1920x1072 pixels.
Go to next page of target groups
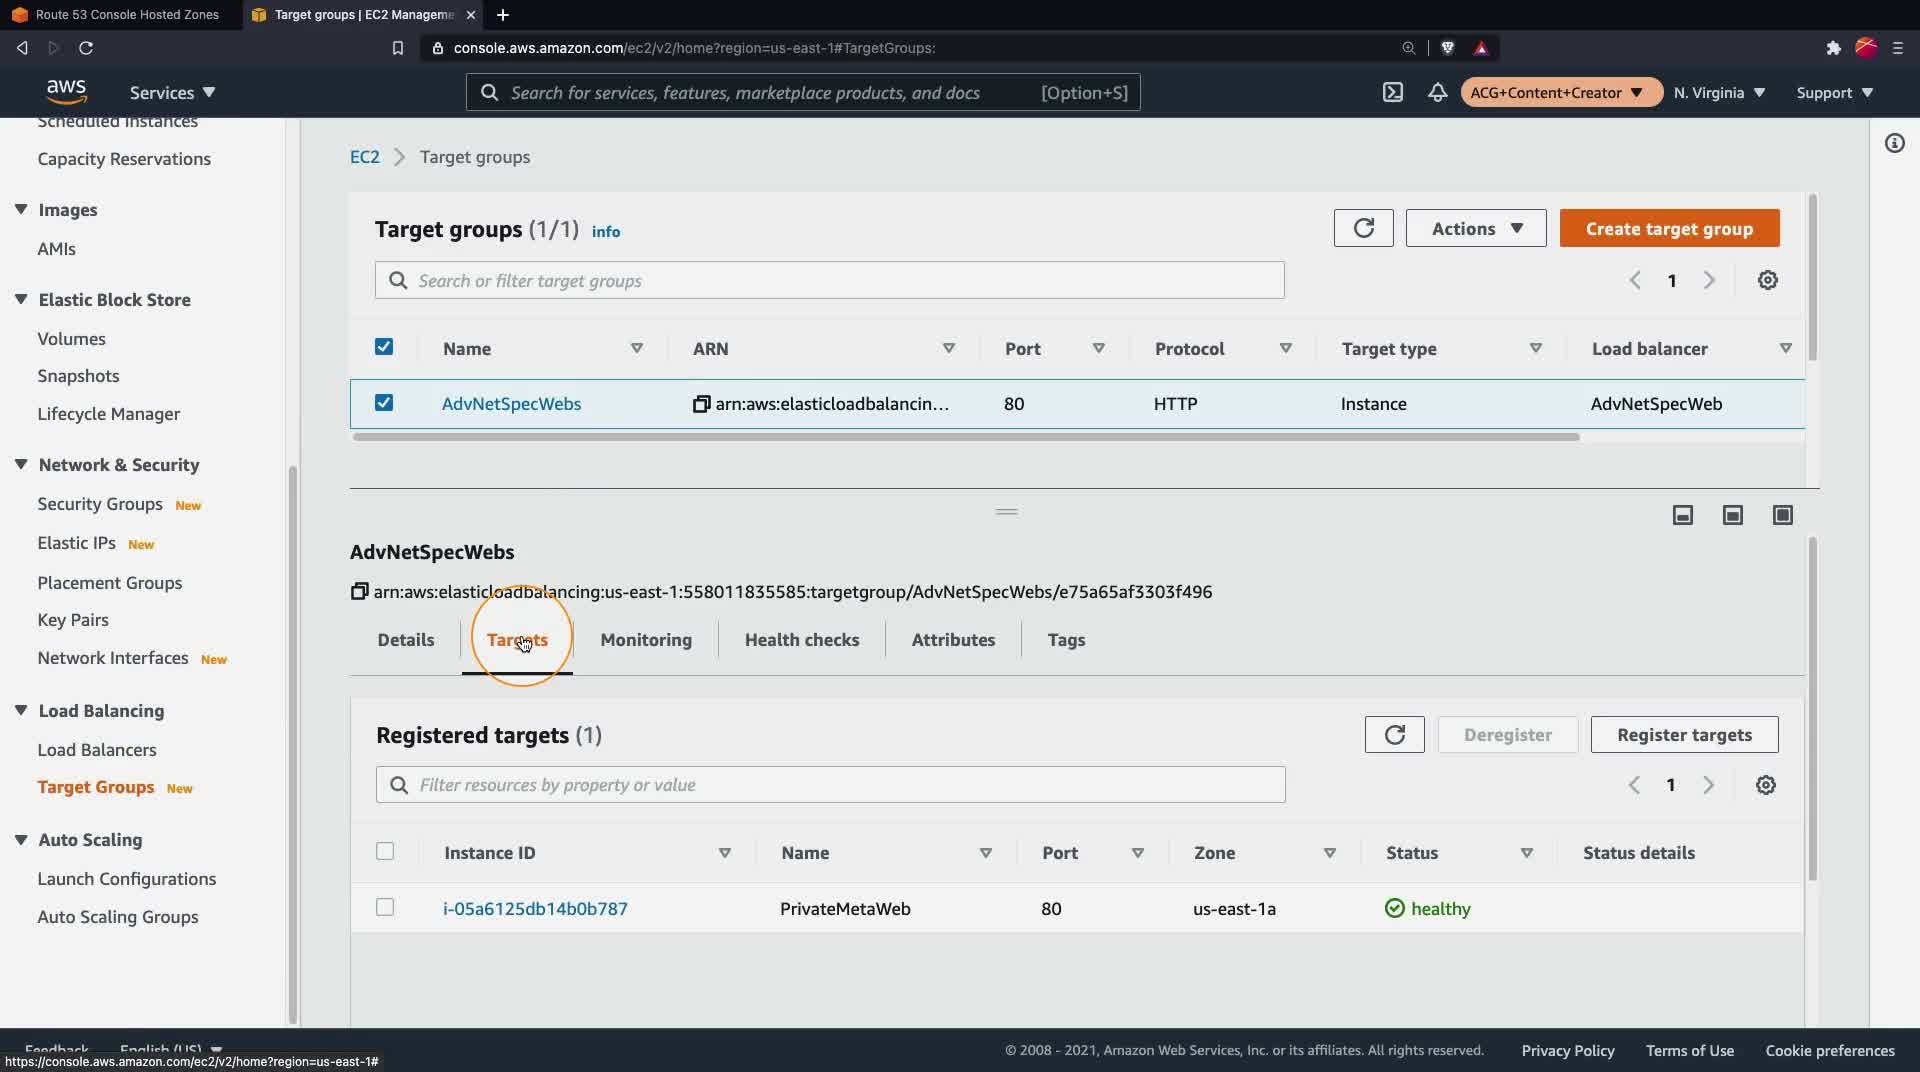pyautogui.click(x=1709, y=280)
